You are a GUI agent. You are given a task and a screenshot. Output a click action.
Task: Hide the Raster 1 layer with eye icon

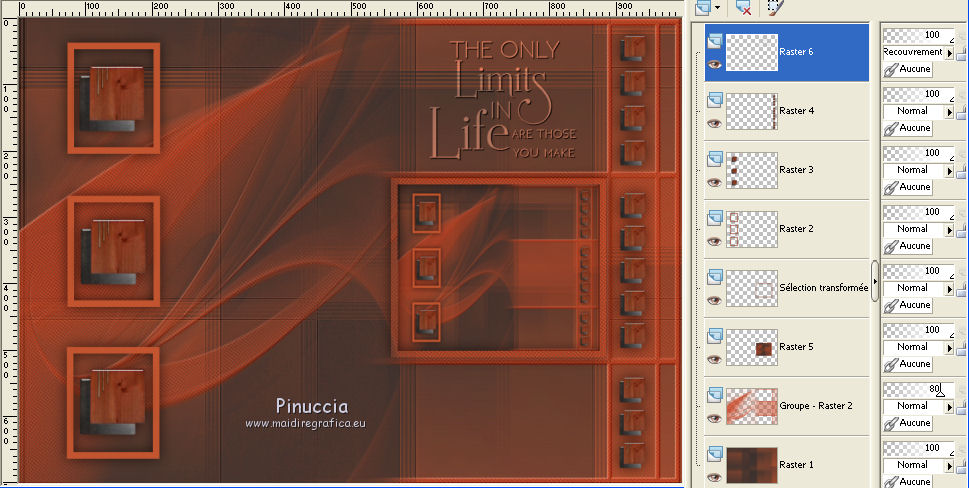(x=714, y=477)
